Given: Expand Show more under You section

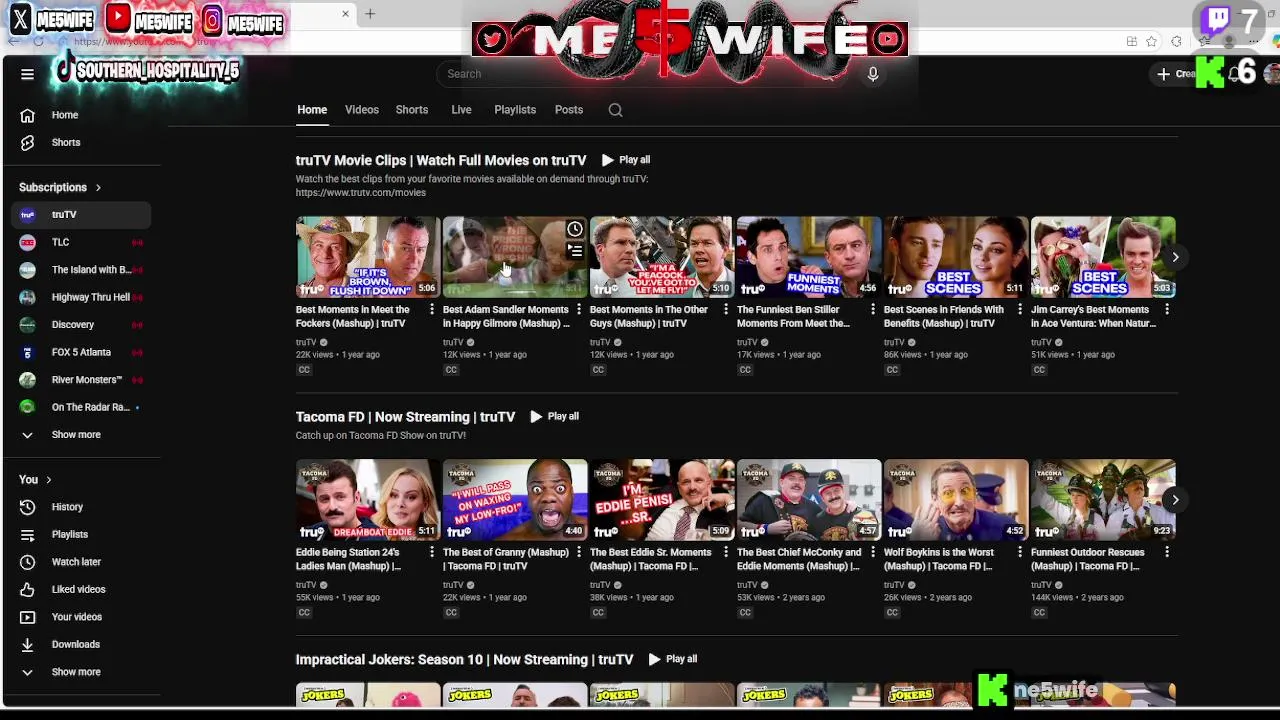Looking at the screenshot, I should (x=81, y=672).
